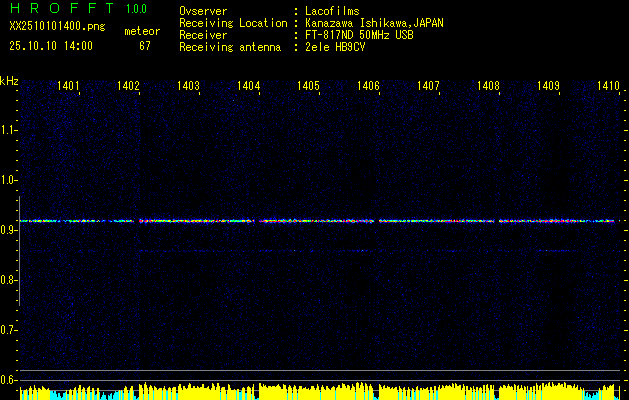The height and width of the screenshot is (400, 629).
Task: Click the 1405 time marker
Action: (309, 87)
